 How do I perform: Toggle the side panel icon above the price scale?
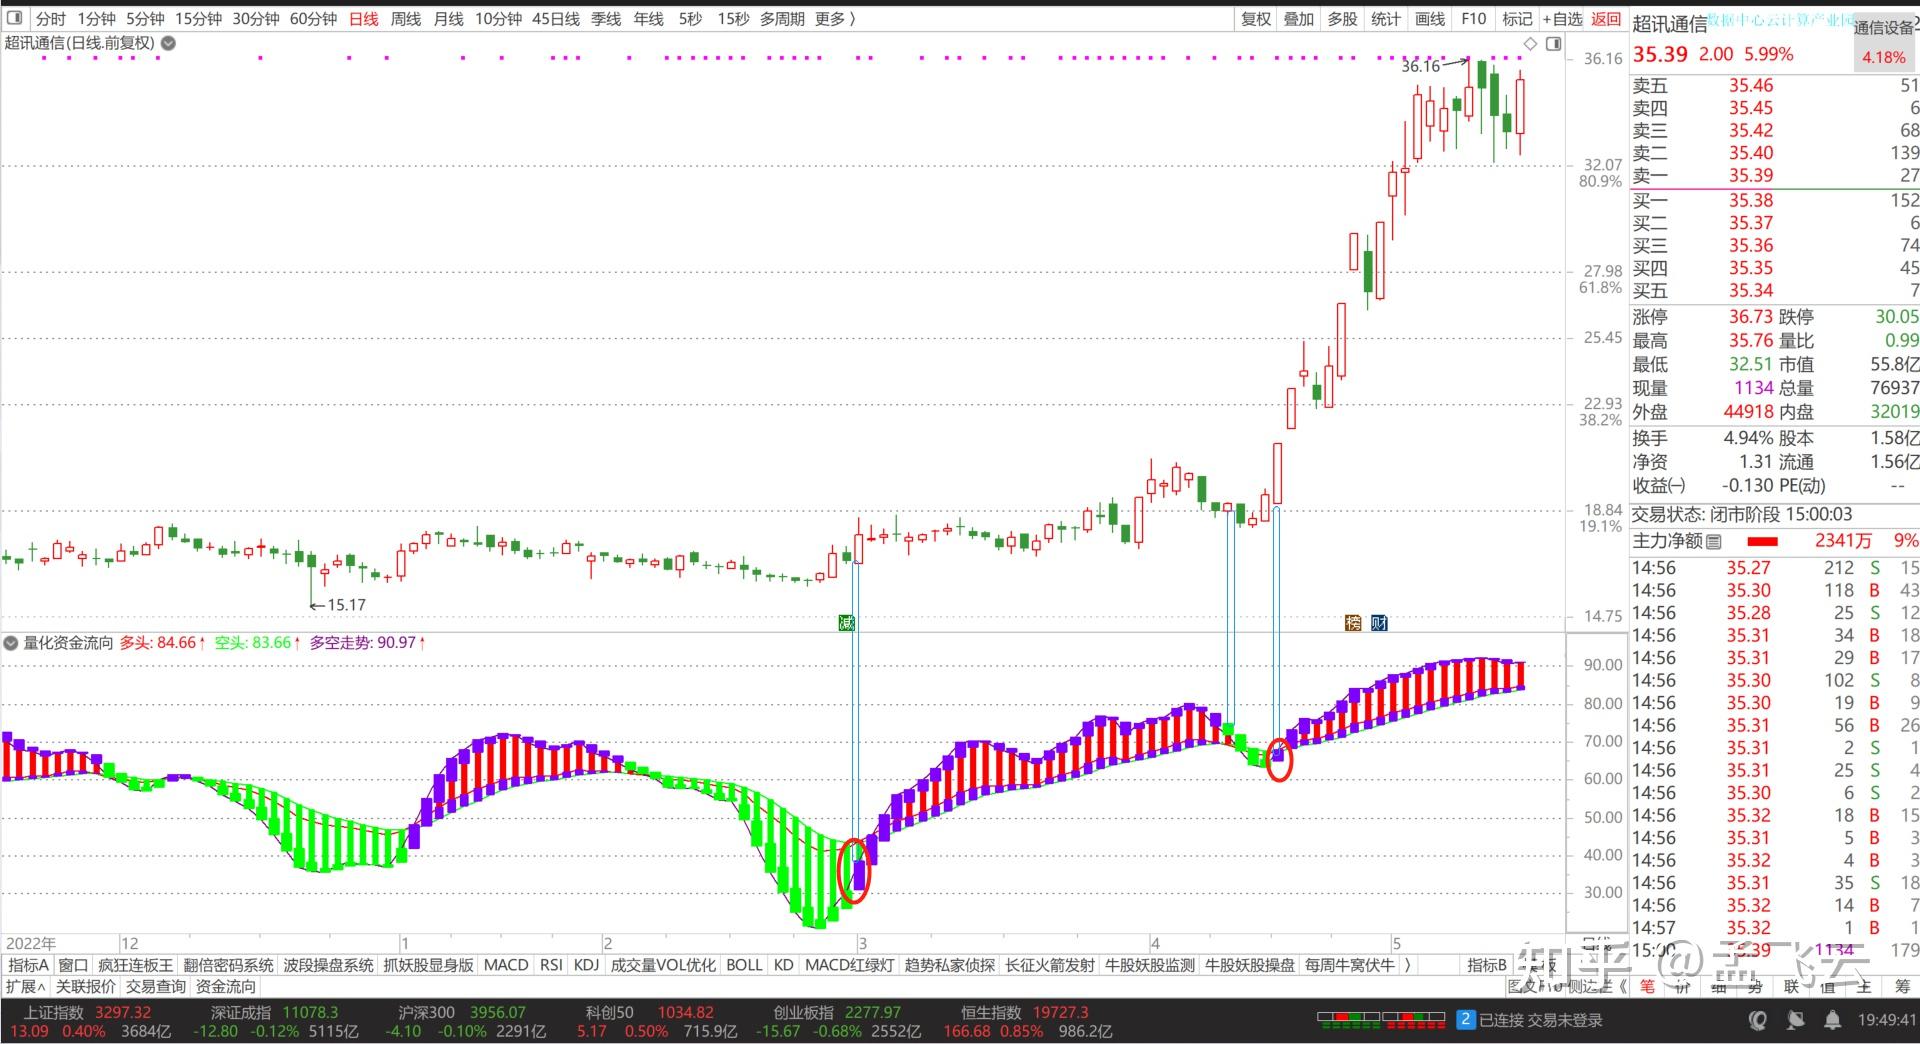(1553, 43)
